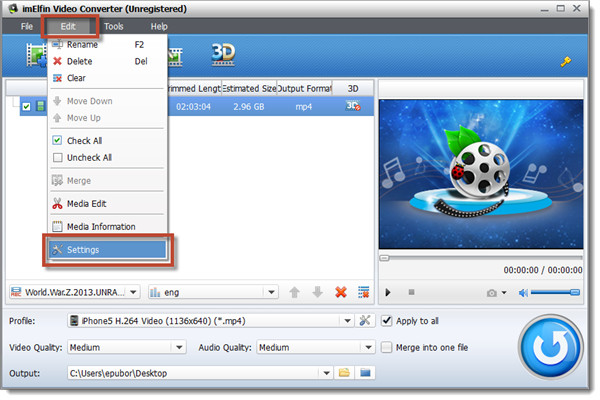The image size is (600, 400).
Task: Click the preview video thumbnail
Action: coord(481,174)
